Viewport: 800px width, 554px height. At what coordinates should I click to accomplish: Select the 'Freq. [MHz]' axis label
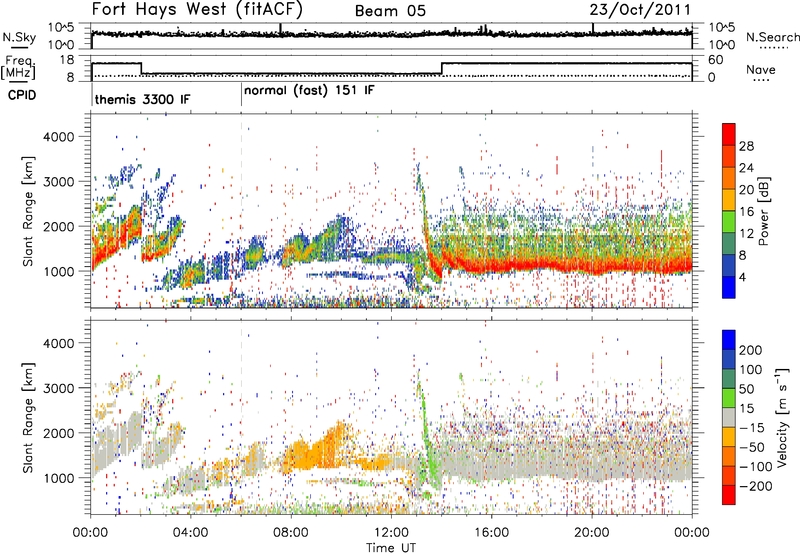(18, 67)
